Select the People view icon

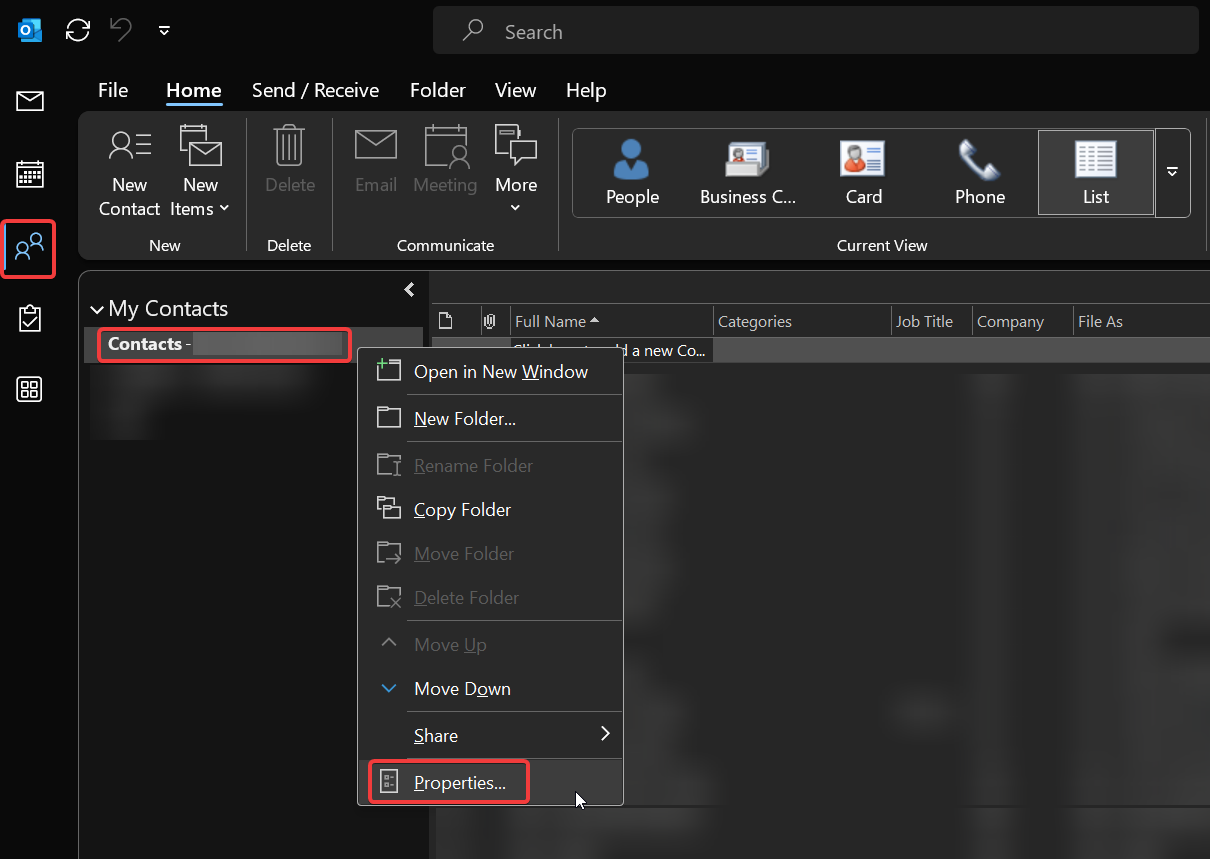click(x=632, y=171)
